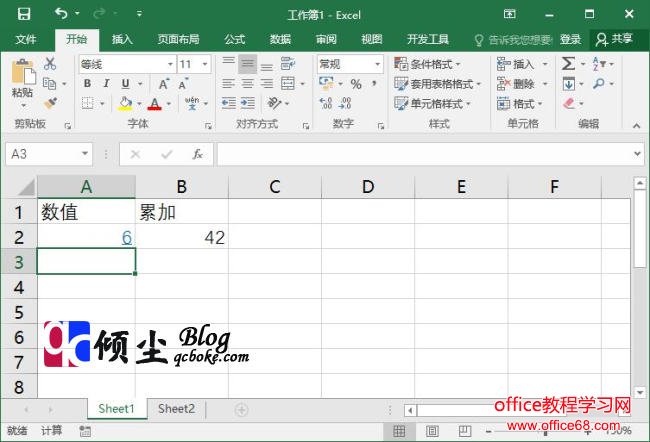Image resolution: width=650 pixels, height=442 pixels.
Task: Click the Paste clipboard icon
Action: (x=23, y=73)
